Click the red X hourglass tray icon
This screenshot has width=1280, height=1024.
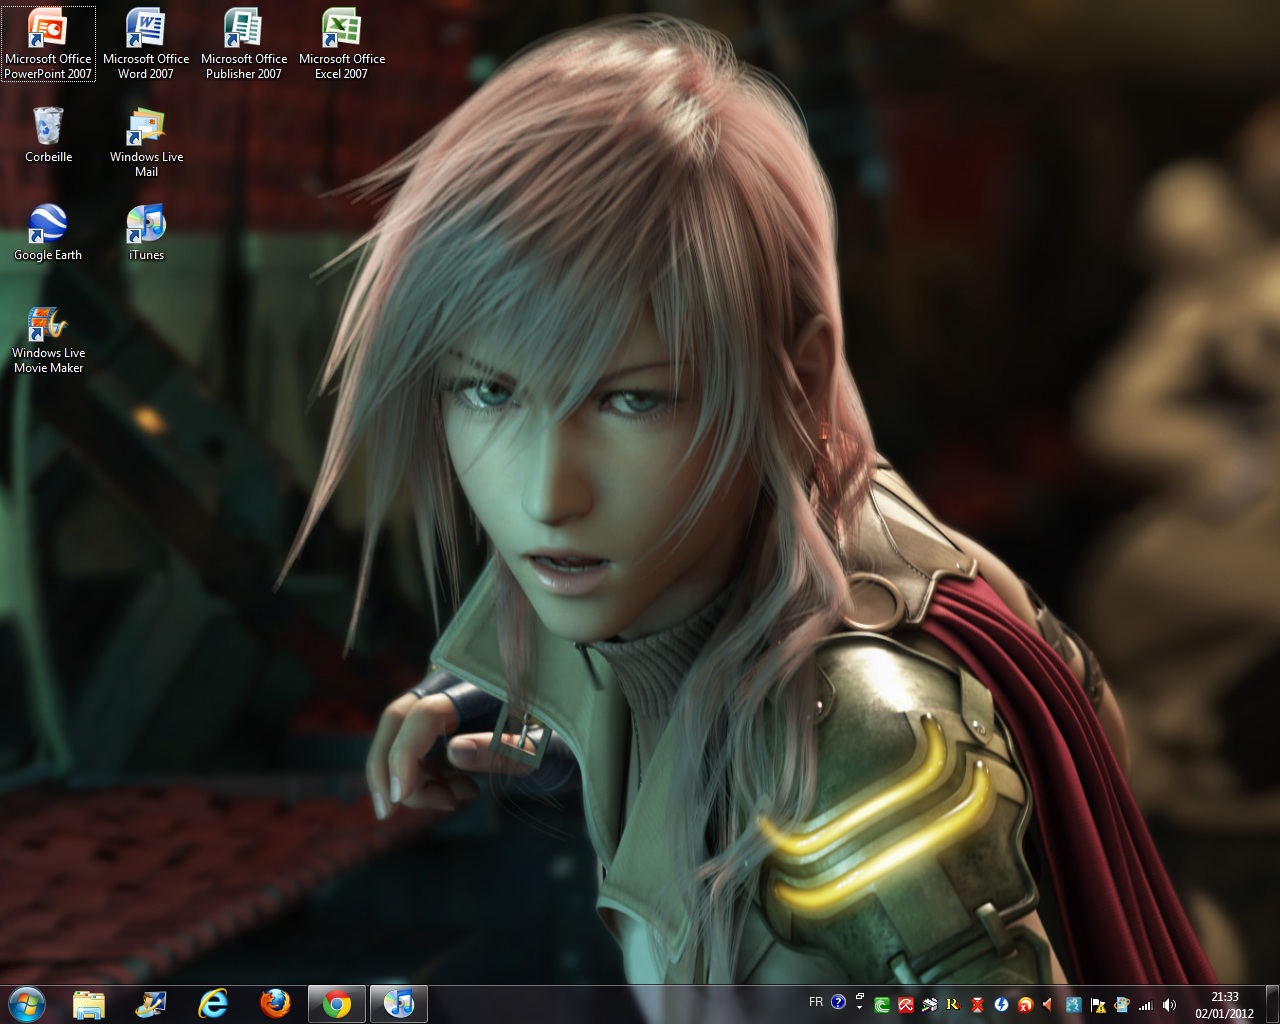(978, 1005)
